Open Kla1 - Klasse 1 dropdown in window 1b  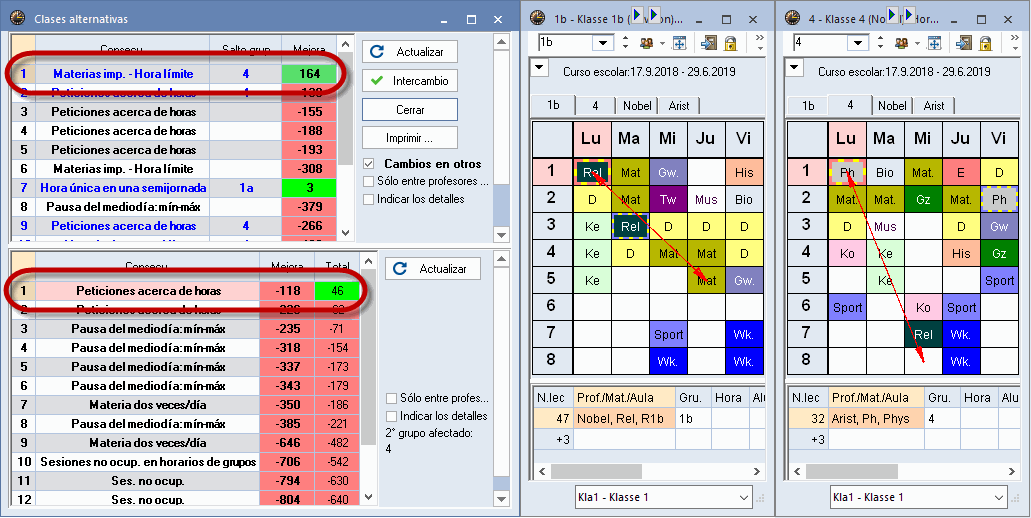(x=744, y=497)
